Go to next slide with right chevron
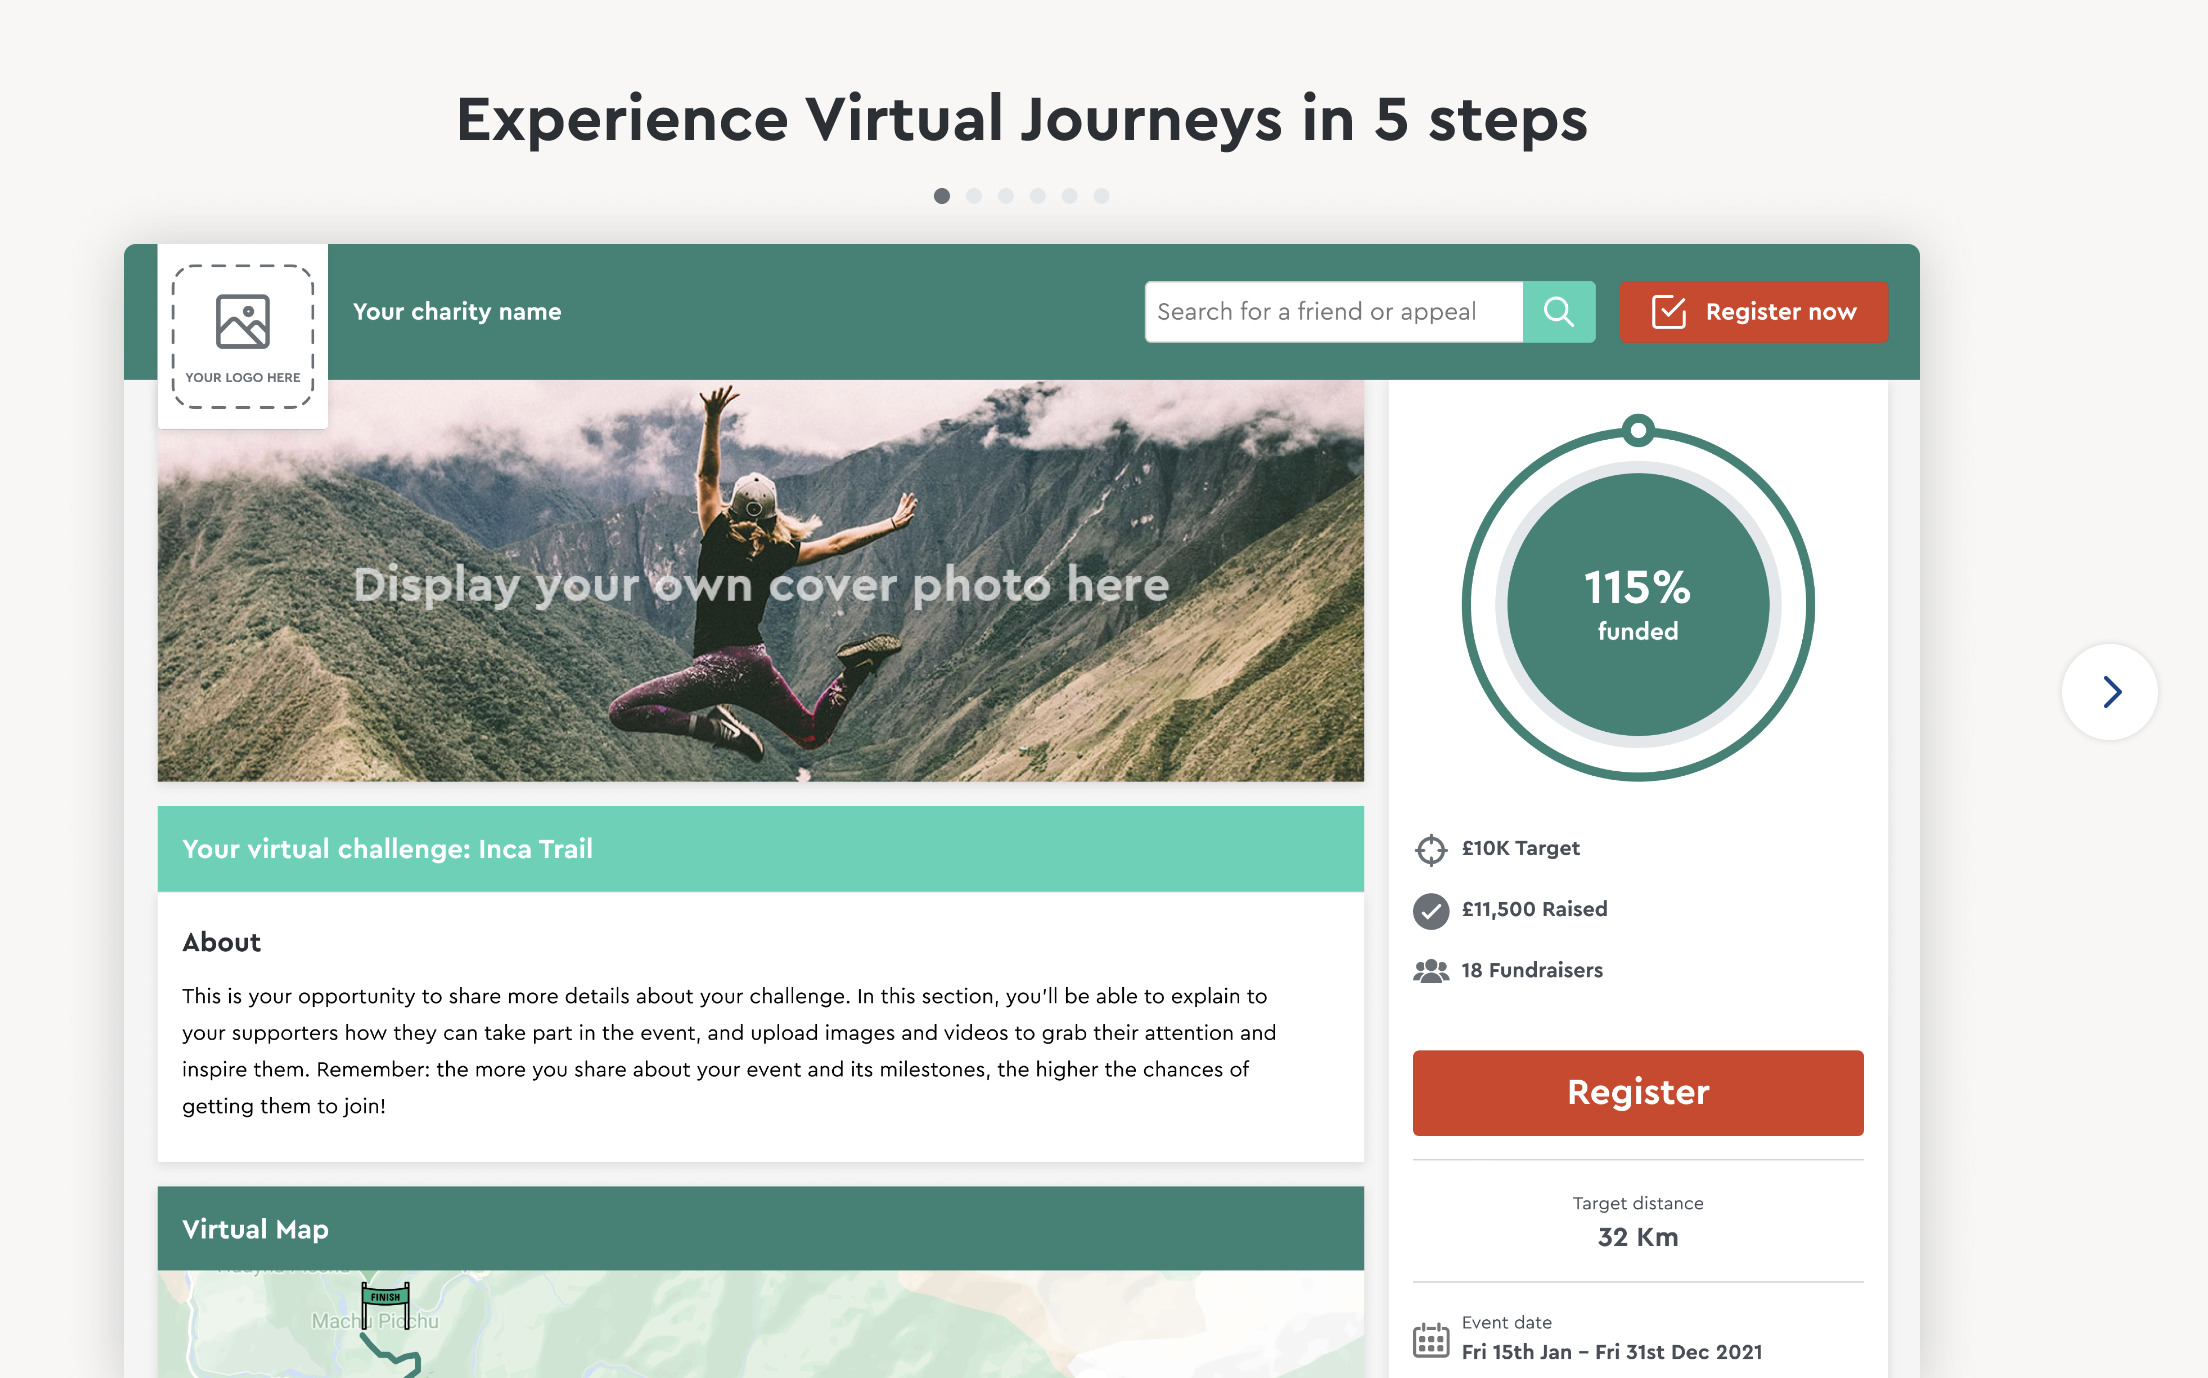 tap(2110, 692)
